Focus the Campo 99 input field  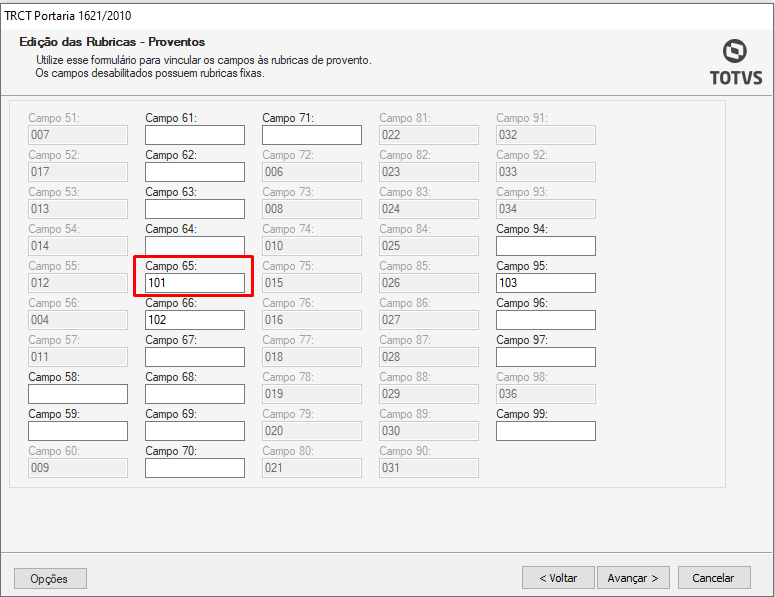pyautogui.click(x=546, y=431)
